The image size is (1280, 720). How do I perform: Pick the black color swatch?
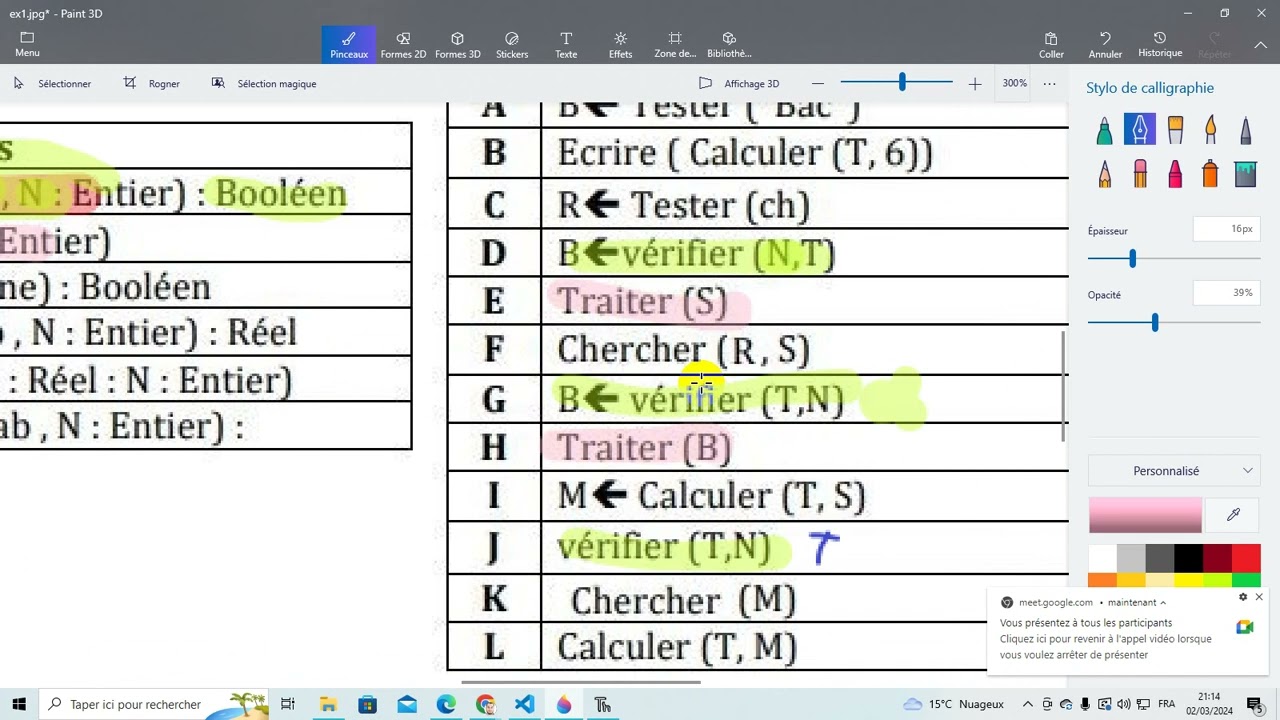click(x=1188, y=558)
